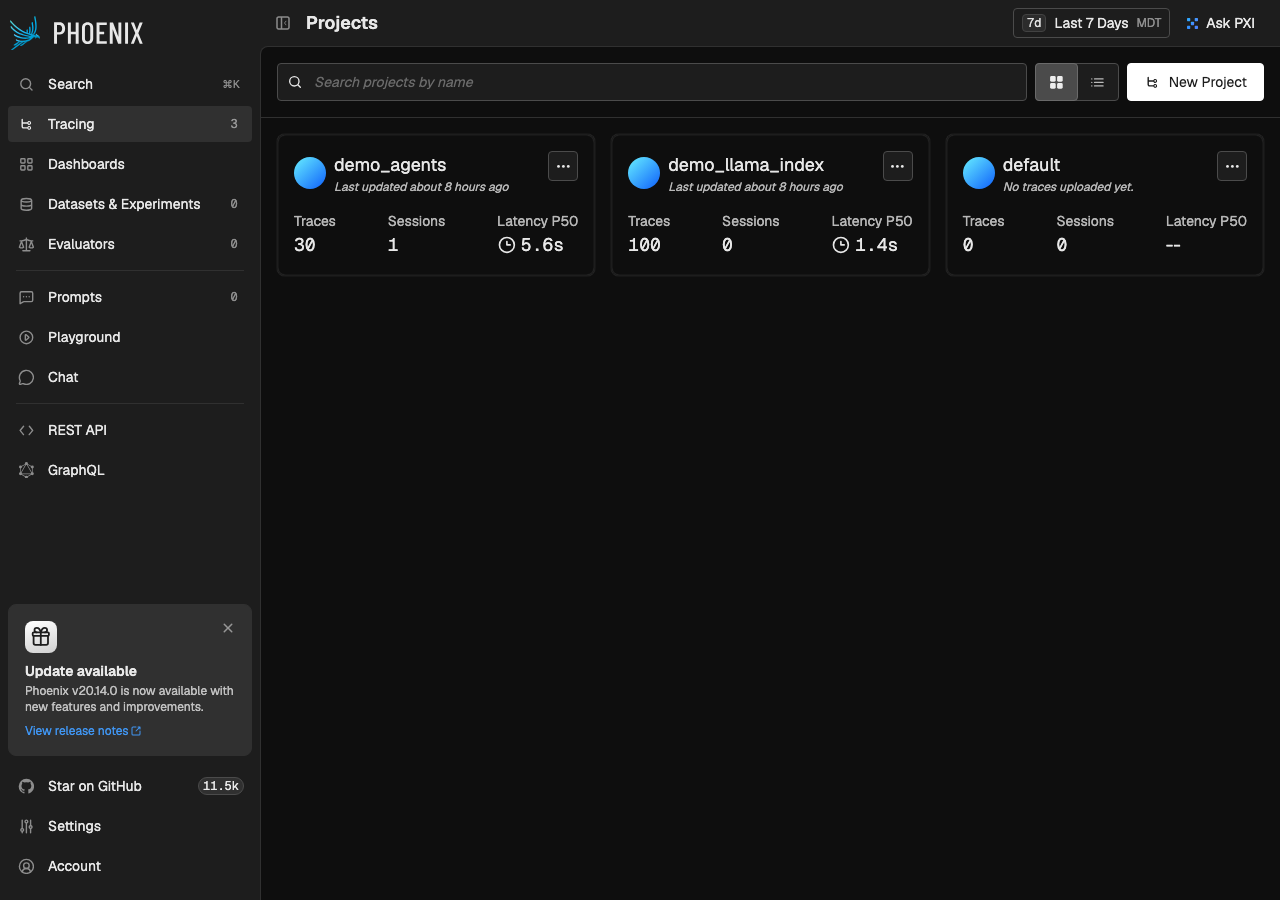
Task: Click the Dashboards grid icon
Action: pyautogui.click(x=27, y=164)
